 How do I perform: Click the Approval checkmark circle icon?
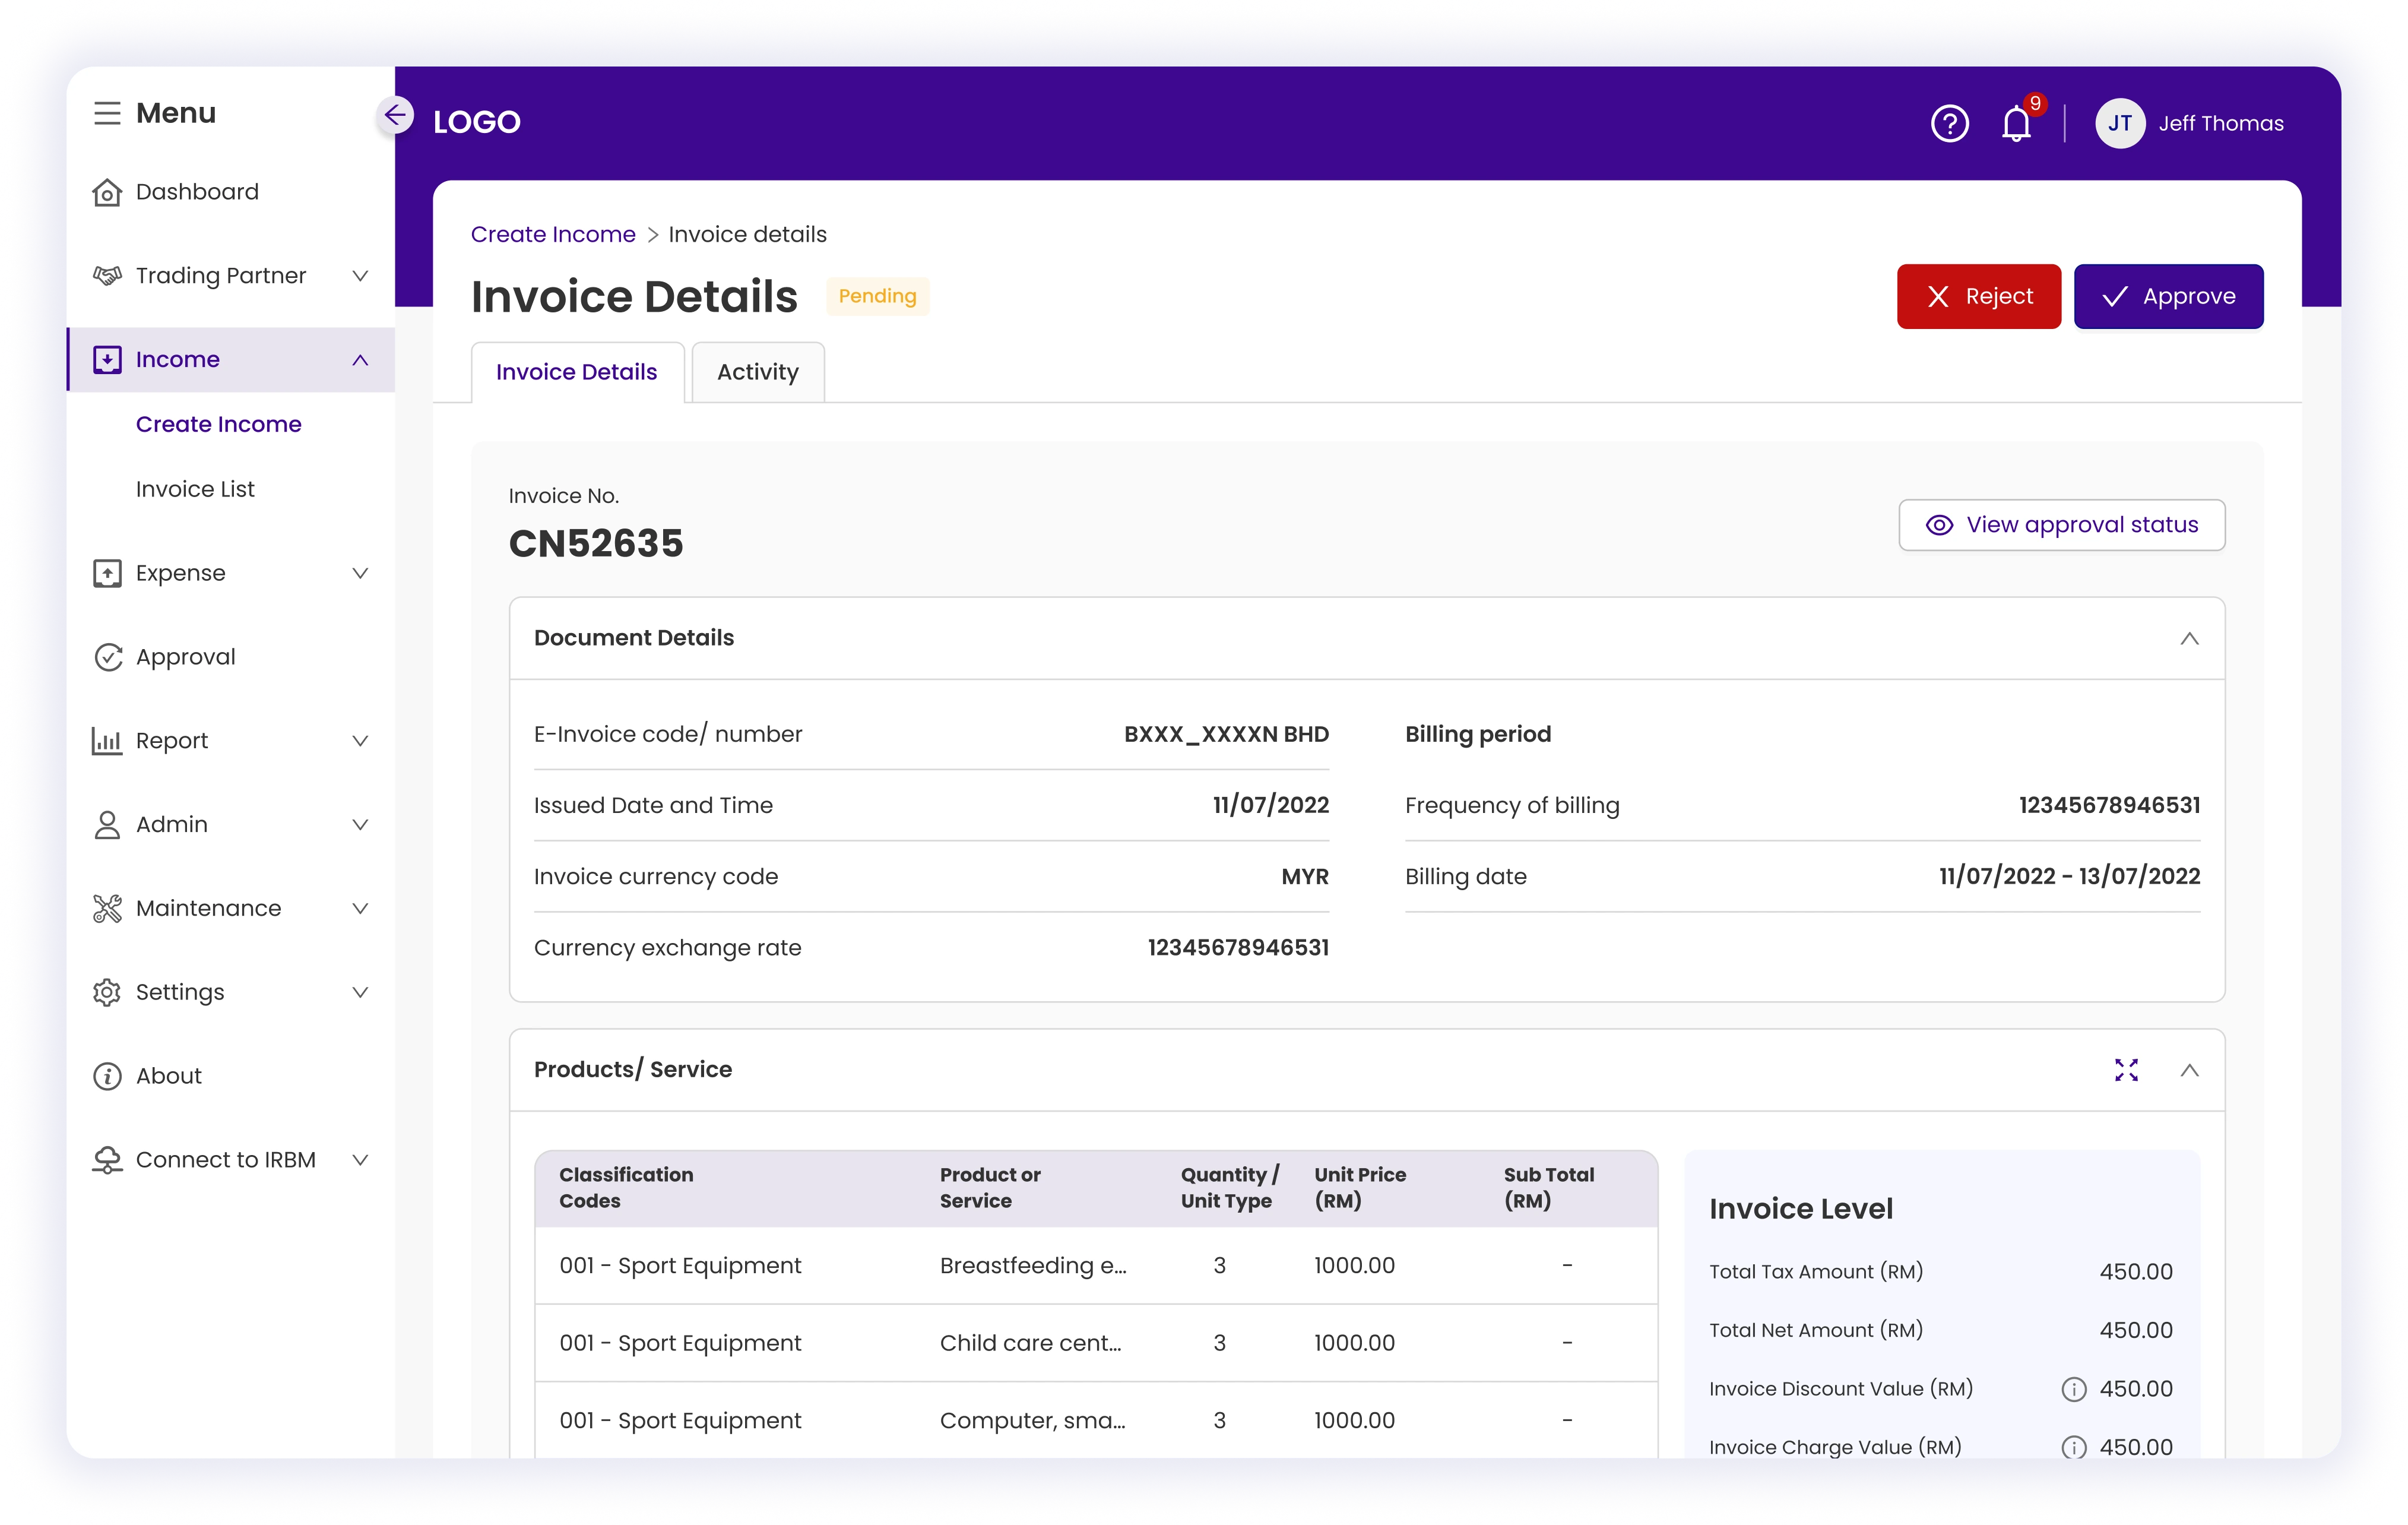pyautogui.click(x=107, y=657)
